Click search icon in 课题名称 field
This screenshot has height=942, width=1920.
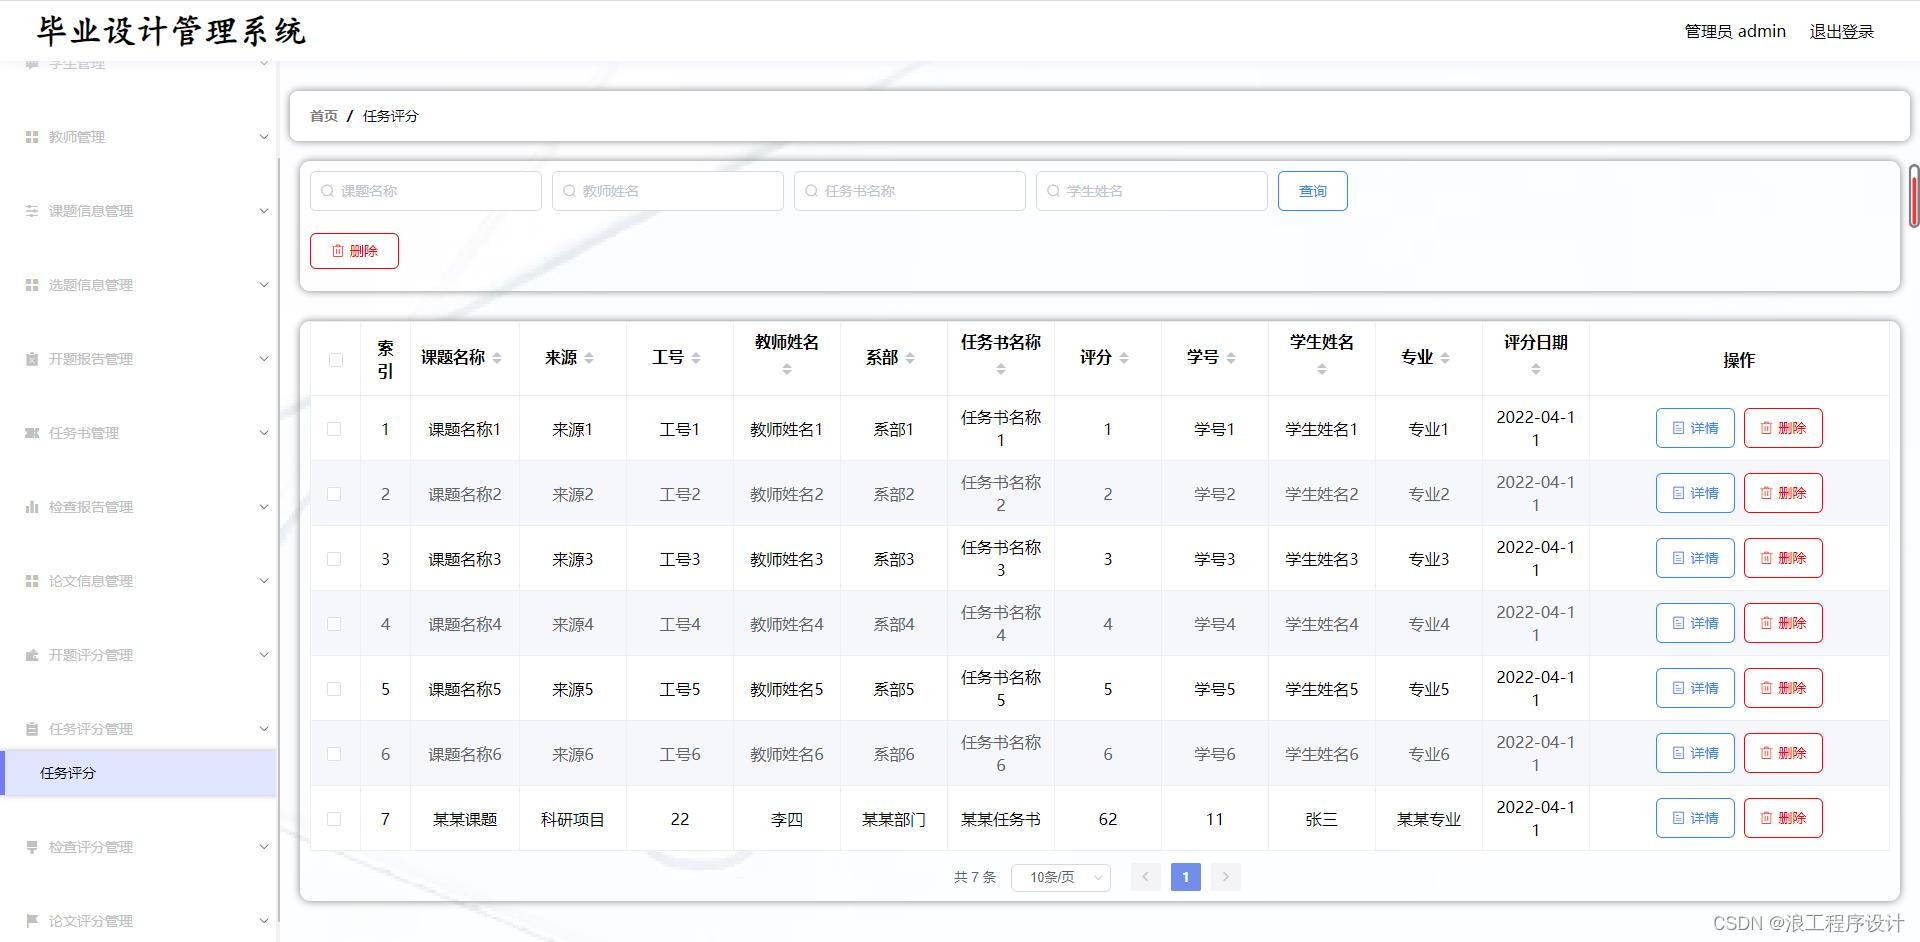click(327, 191)
